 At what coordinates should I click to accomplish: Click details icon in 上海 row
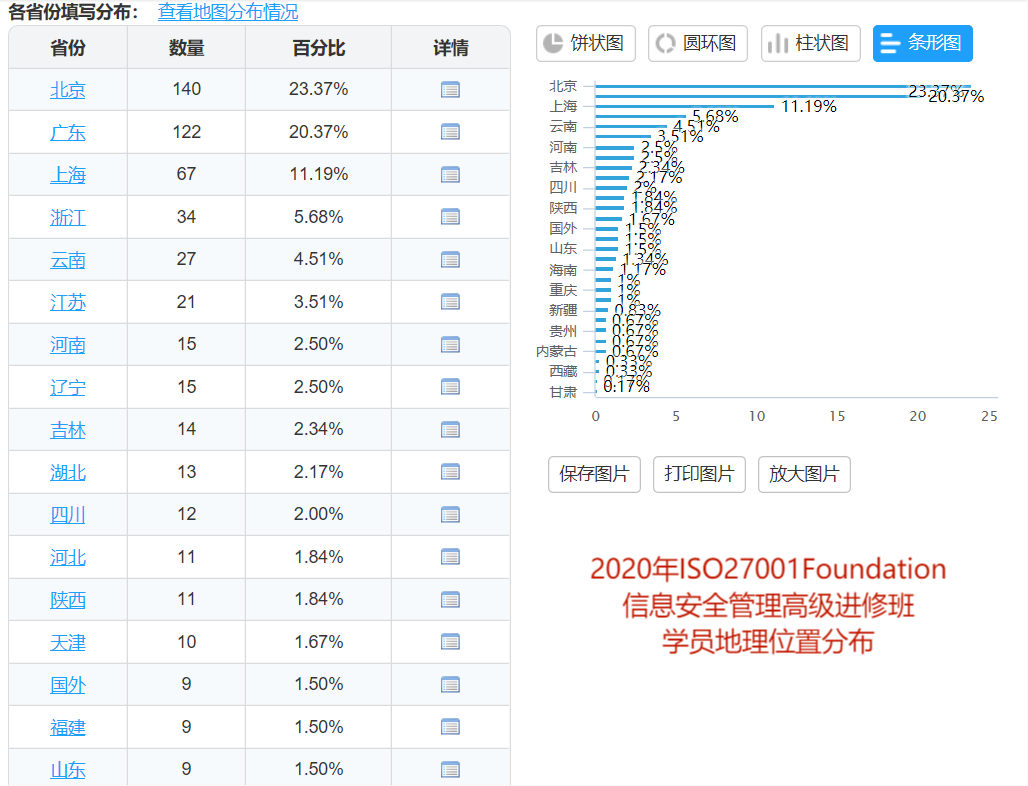pyautogui.click(x=450, y=175)
